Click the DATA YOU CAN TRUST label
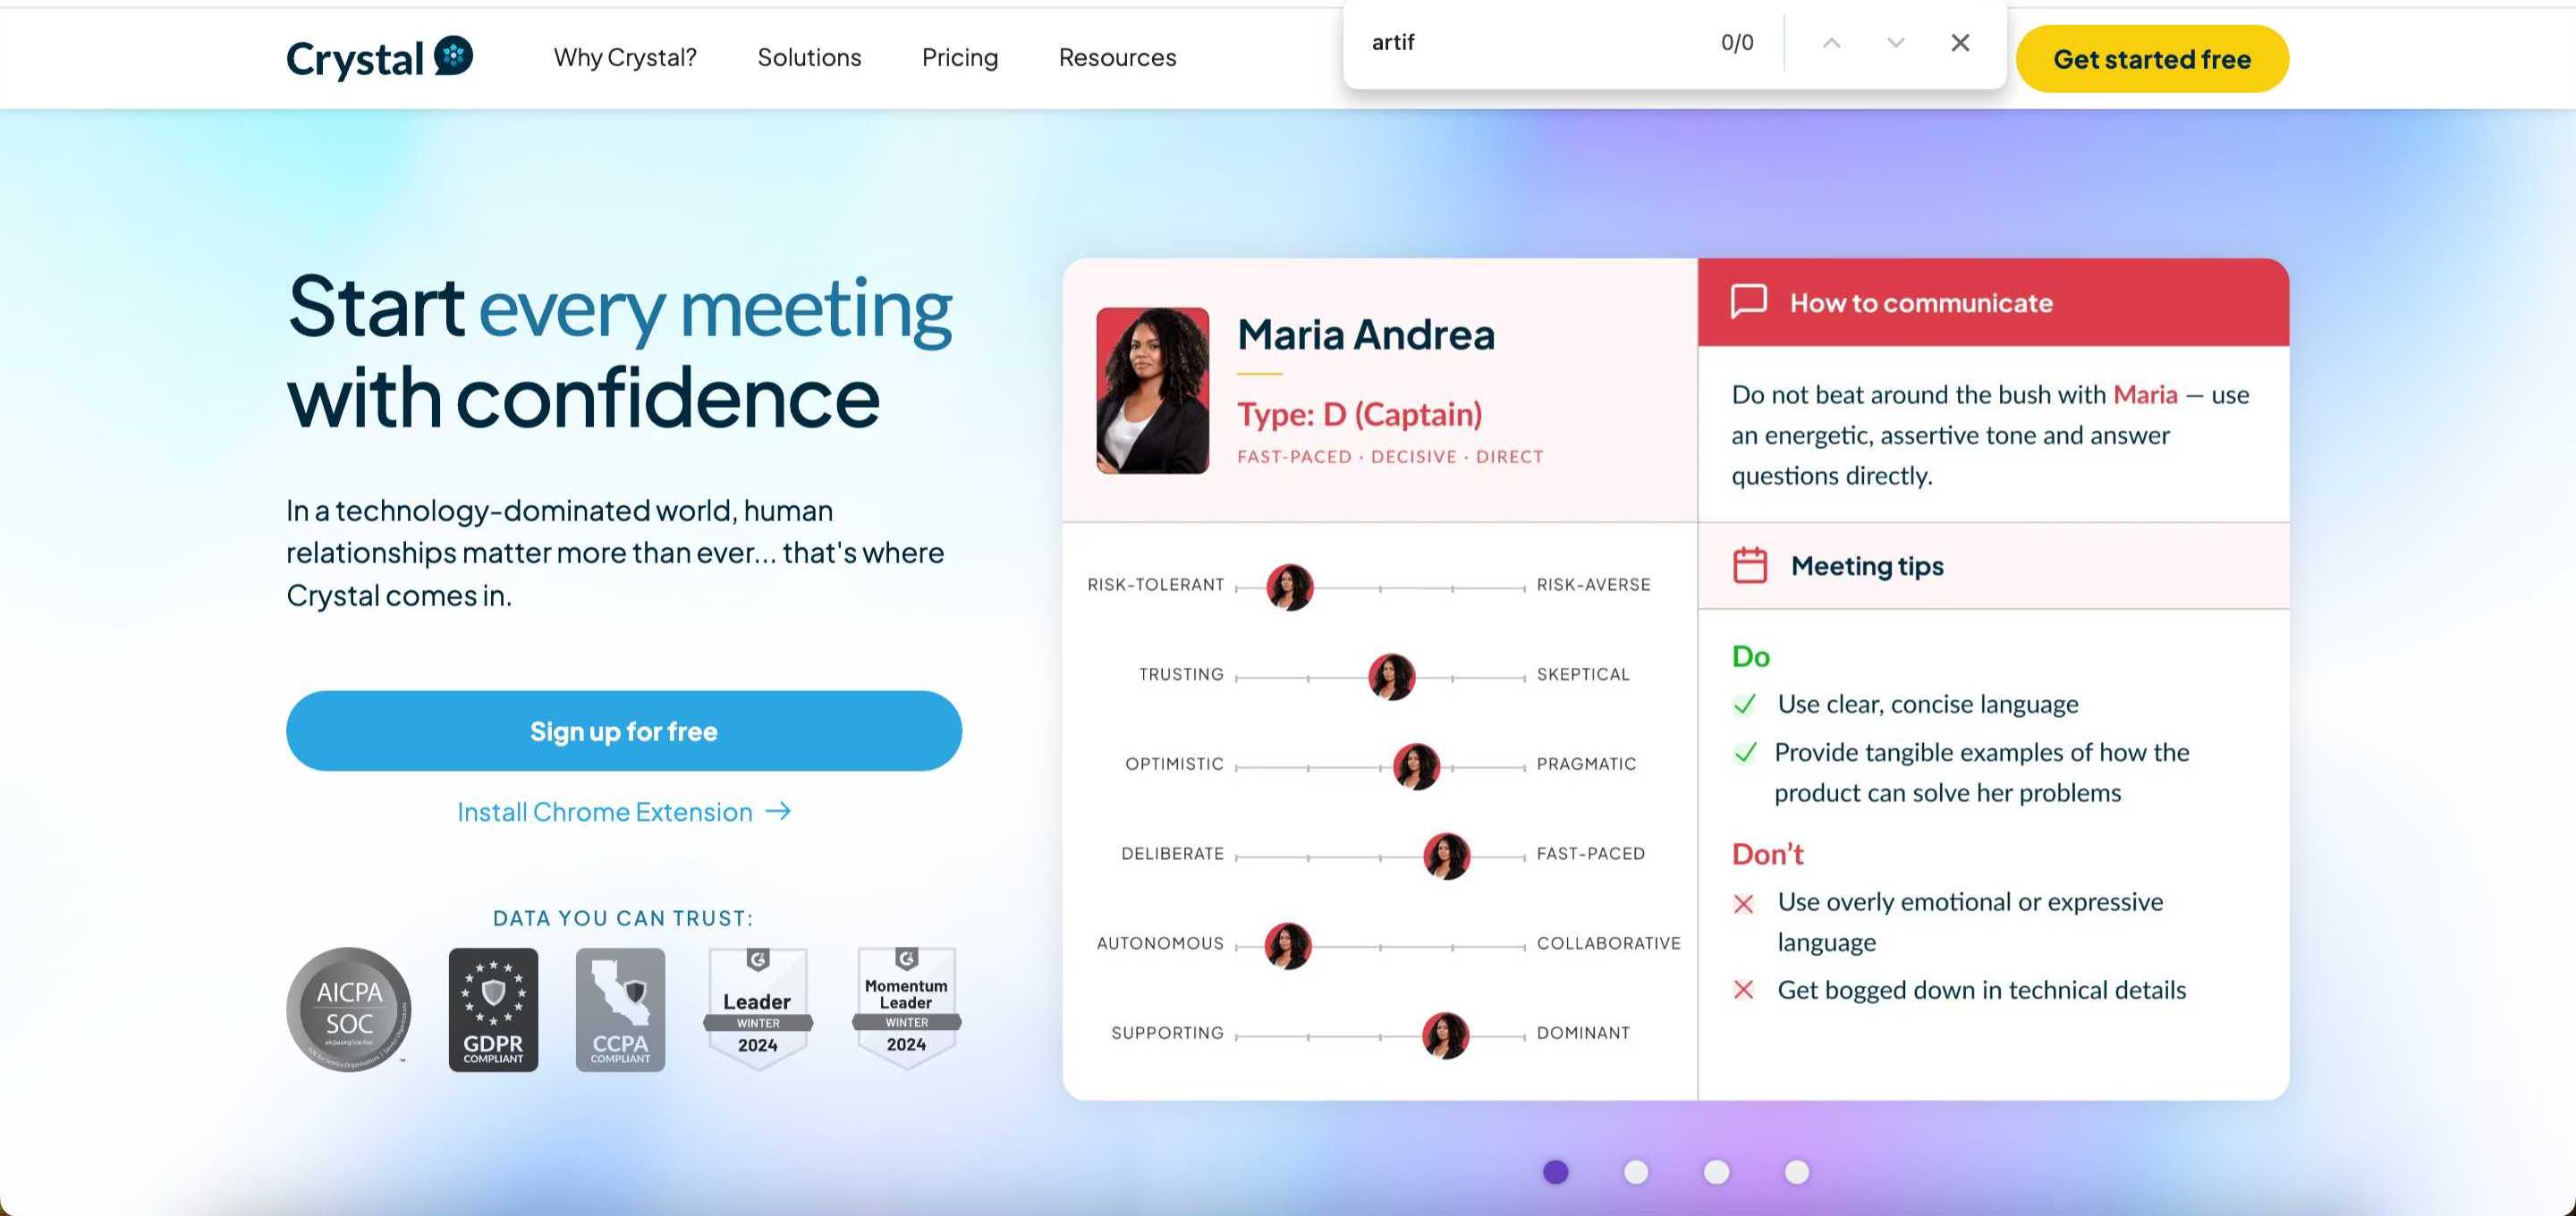2576x1216 pixels. point(623,918)
